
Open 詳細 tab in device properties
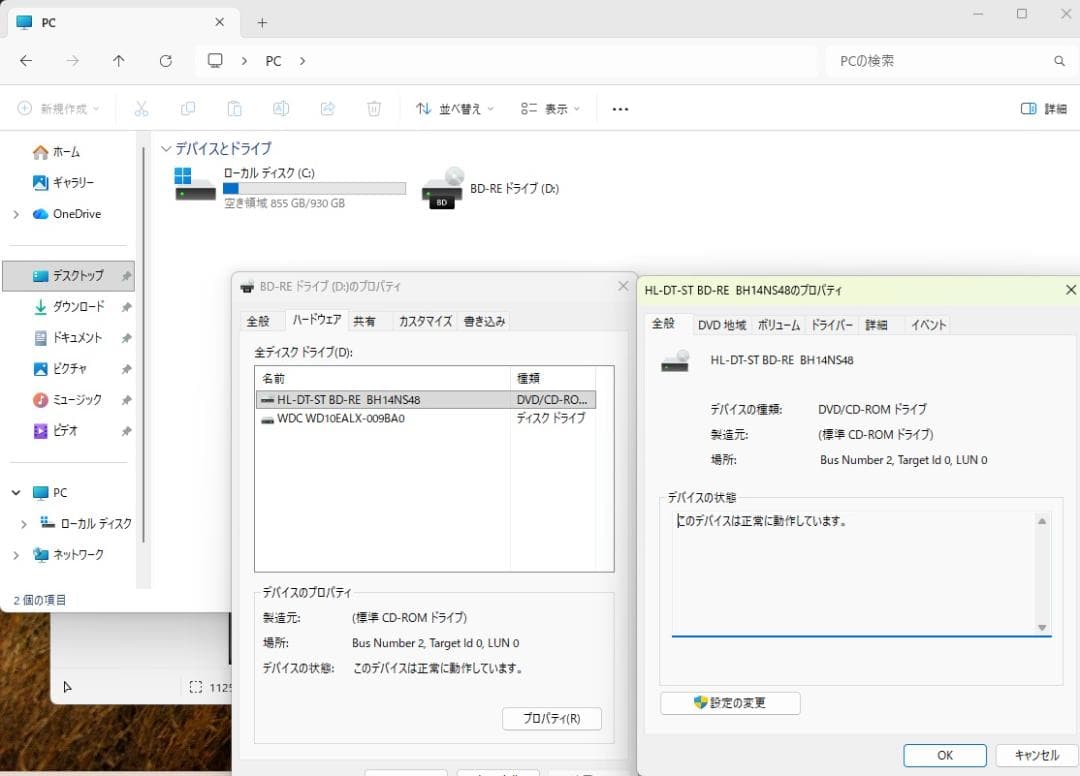point(876,325)
